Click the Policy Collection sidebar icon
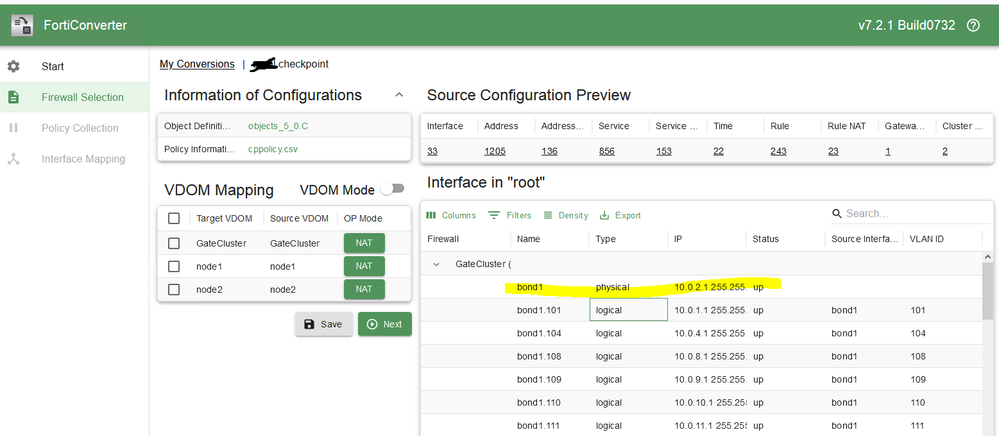Screen dimensions: 999x436 pyautogui.click(x=13, y=128)
